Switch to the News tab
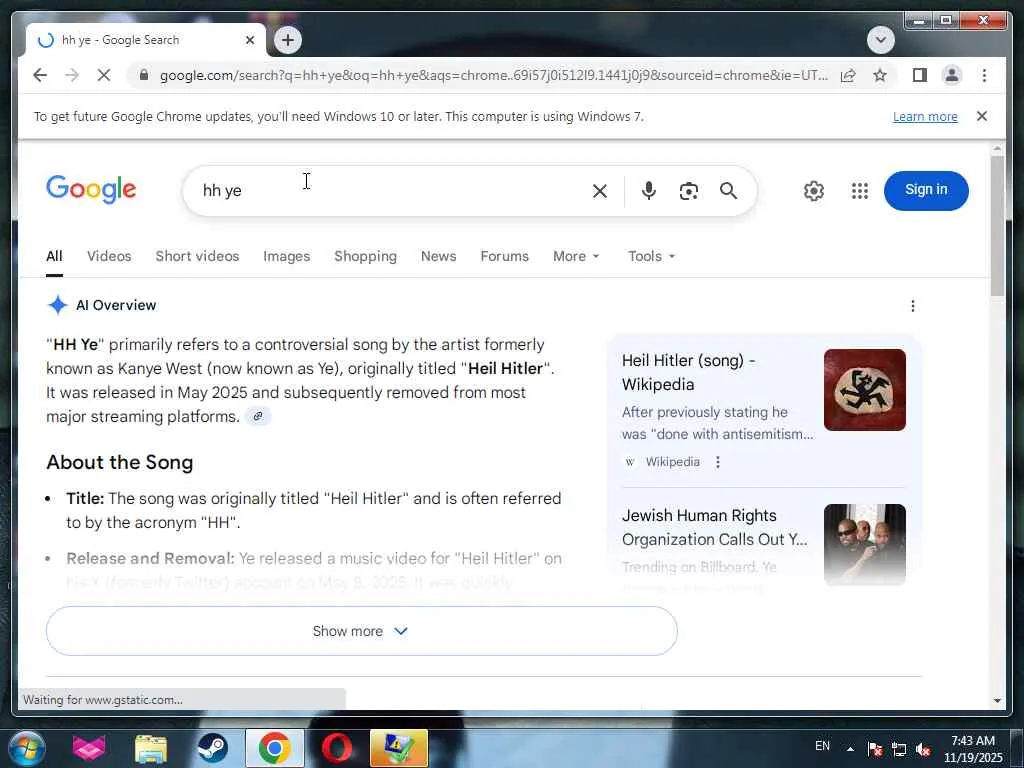 click(438, 257)
